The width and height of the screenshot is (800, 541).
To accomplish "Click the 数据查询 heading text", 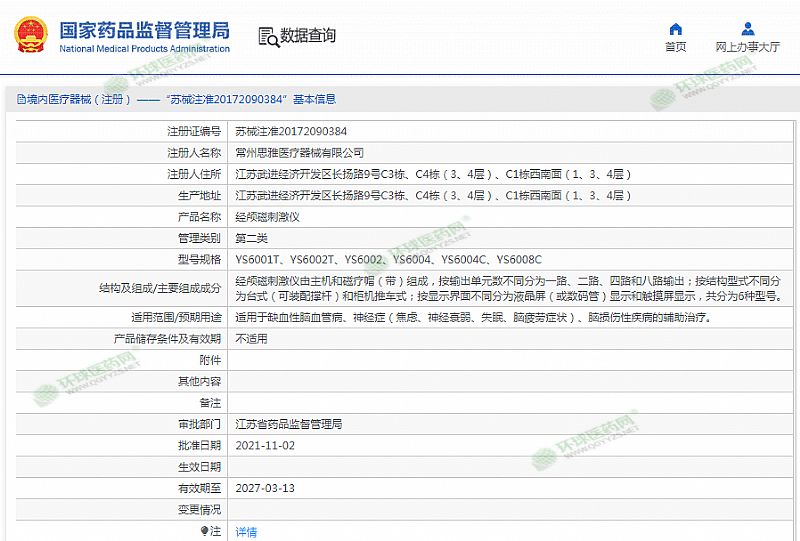I will (x=308, y=36).
